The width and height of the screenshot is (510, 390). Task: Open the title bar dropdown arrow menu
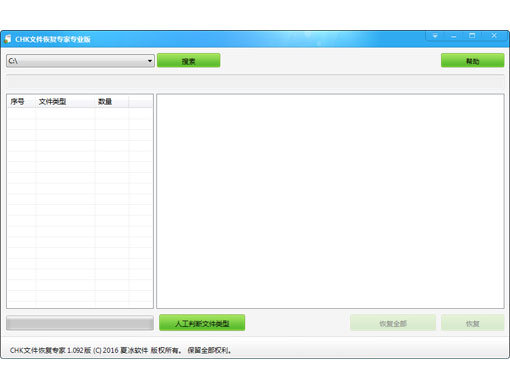click(435, 36)
